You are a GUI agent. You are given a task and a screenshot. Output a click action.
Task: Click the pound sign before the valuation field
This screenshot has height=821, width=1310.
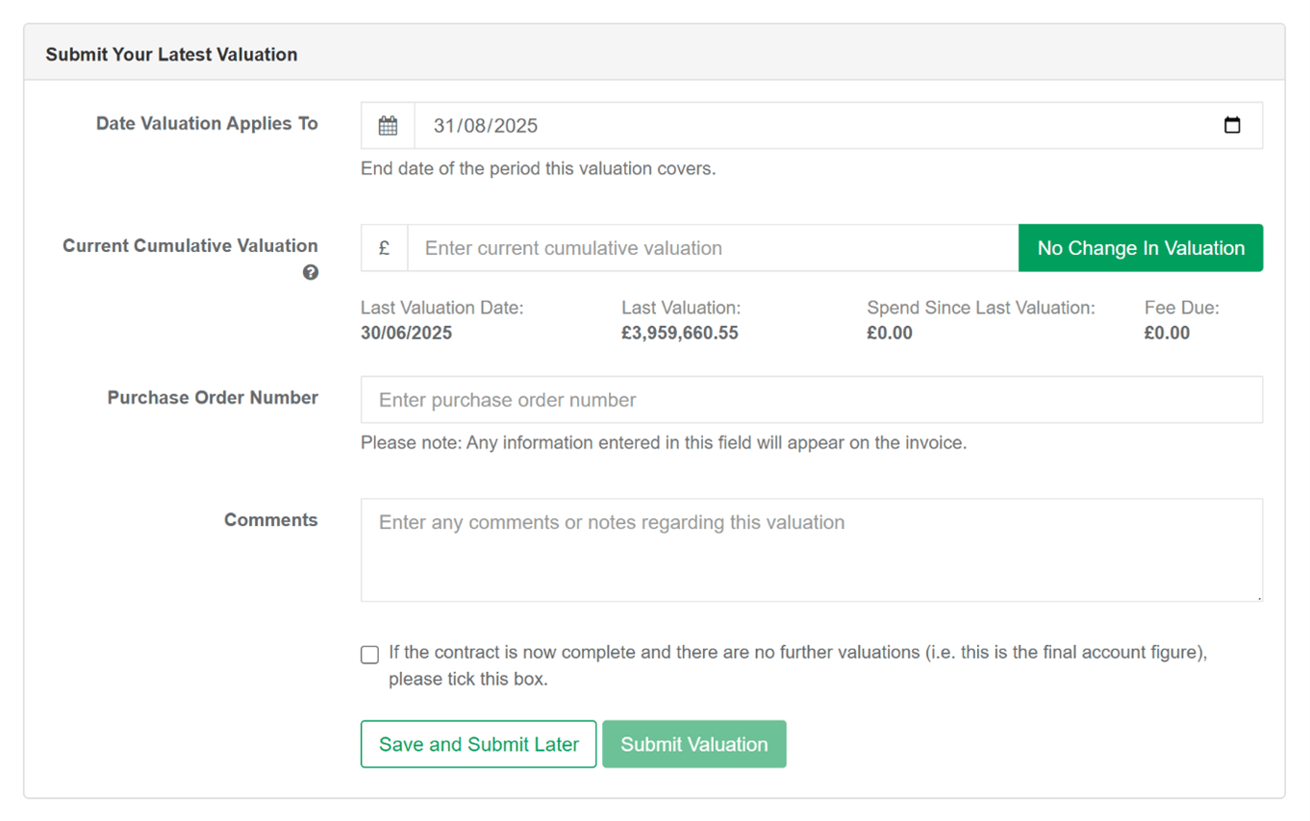[x=384, y=247]
